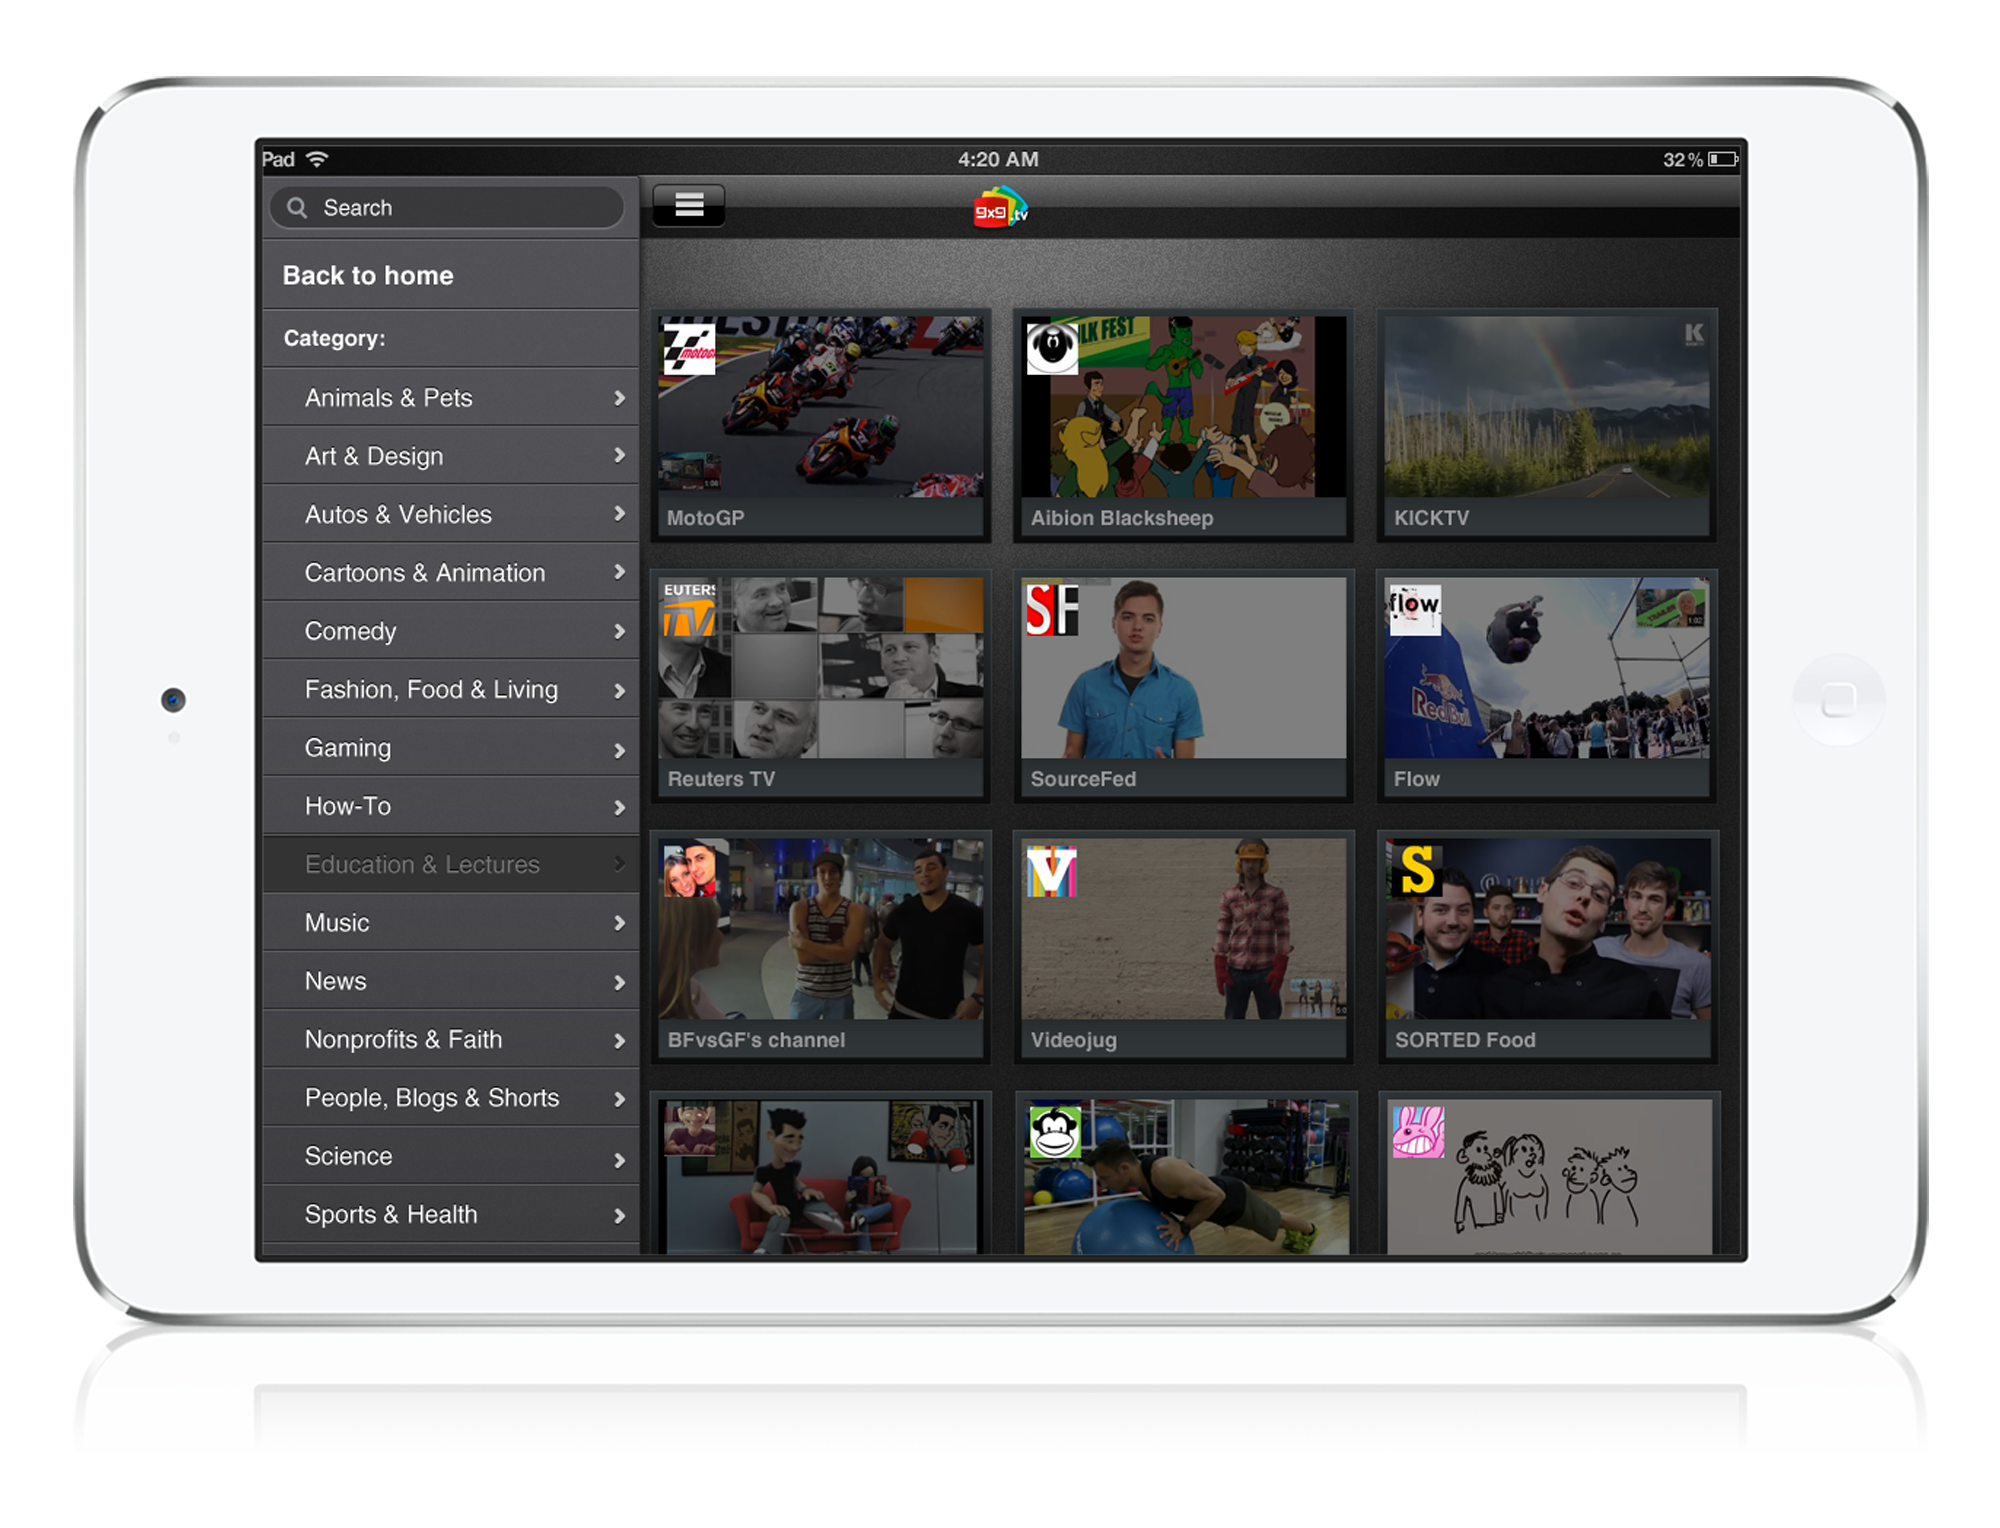
Task: Select Education & Lectures category
Action: pyautogui.click(x=422, y=865)
